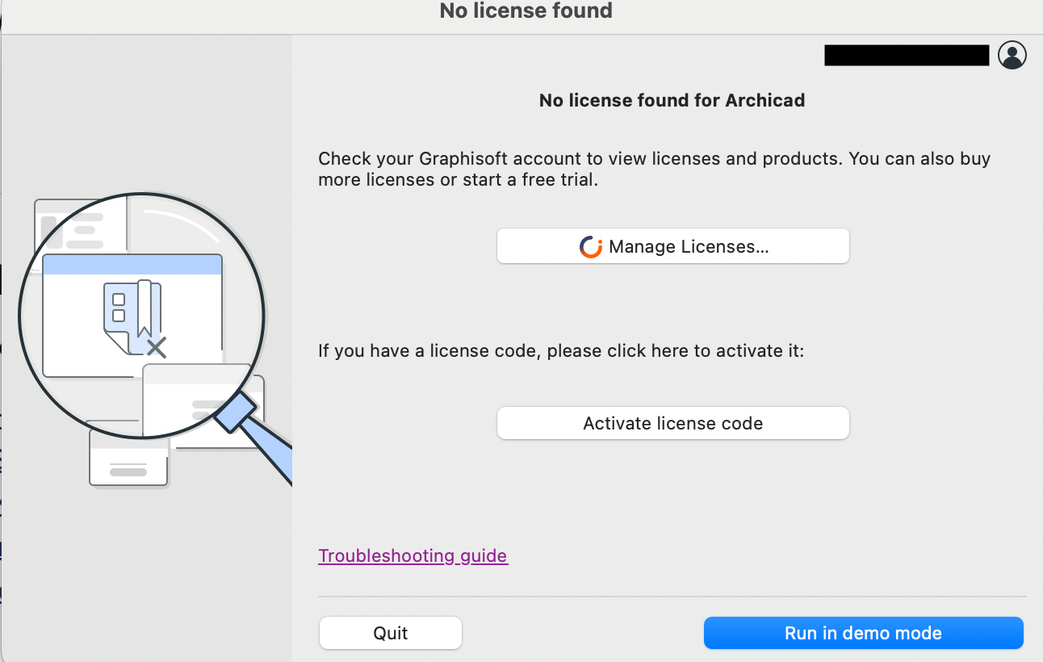Start Archicad with Run in demo mode
Viewport: 1043px width, 662px height.
point(863,633)
